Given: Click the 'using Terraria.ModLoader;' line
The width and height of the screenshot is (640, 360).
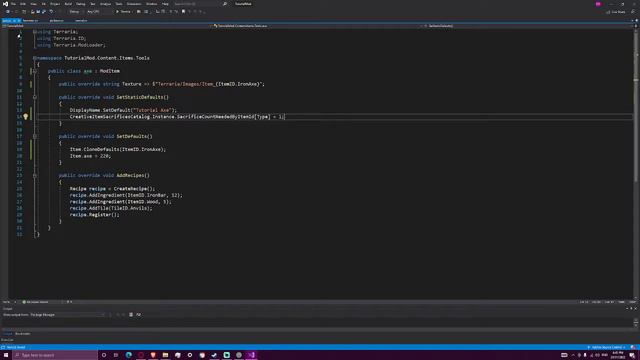Looking at the screenshot, I should click(x=71, y=45).
